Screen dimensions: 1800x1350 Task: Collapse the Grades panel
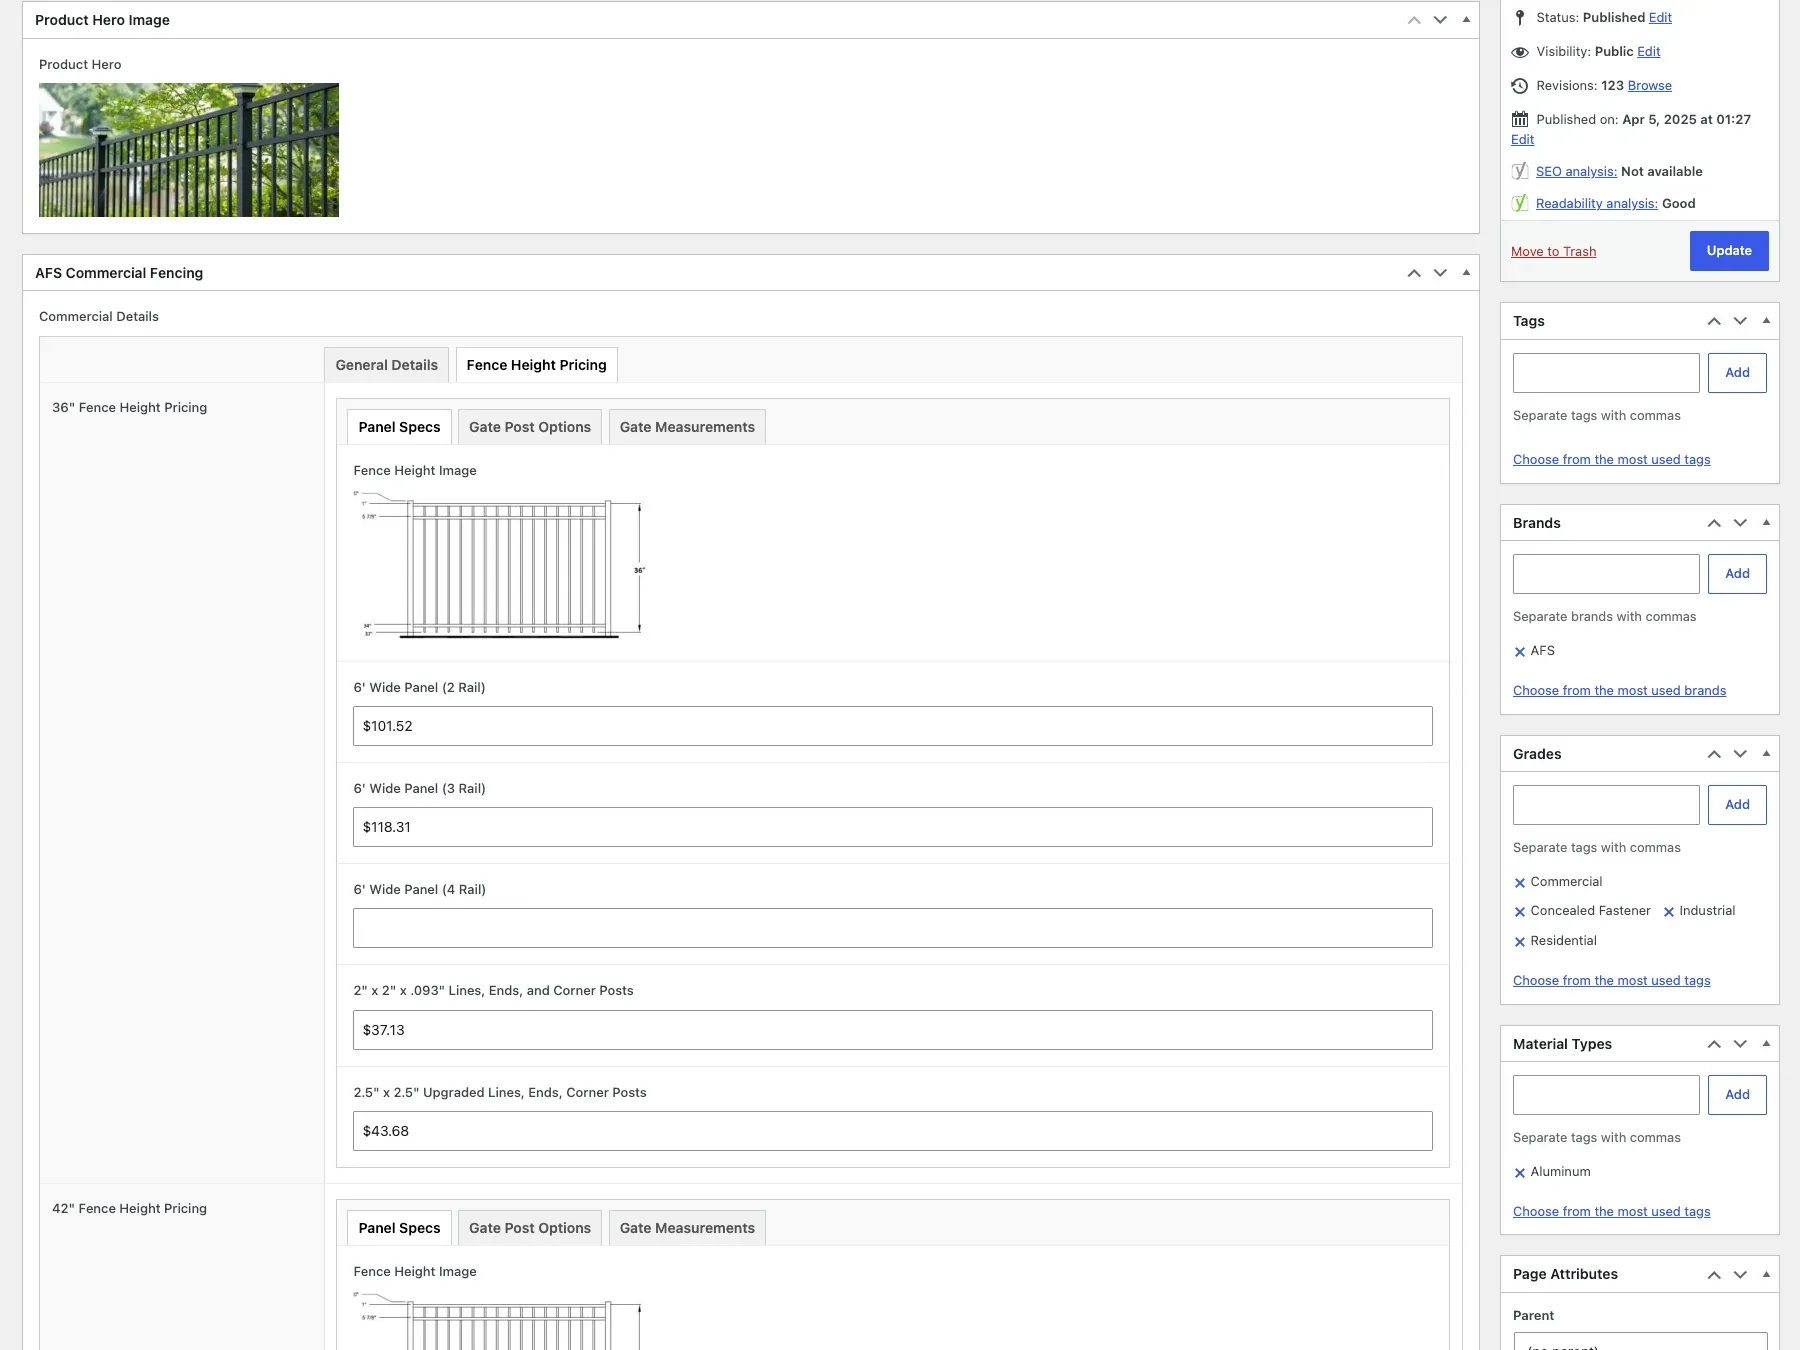pyautogui.click(x=1766, y=754)
